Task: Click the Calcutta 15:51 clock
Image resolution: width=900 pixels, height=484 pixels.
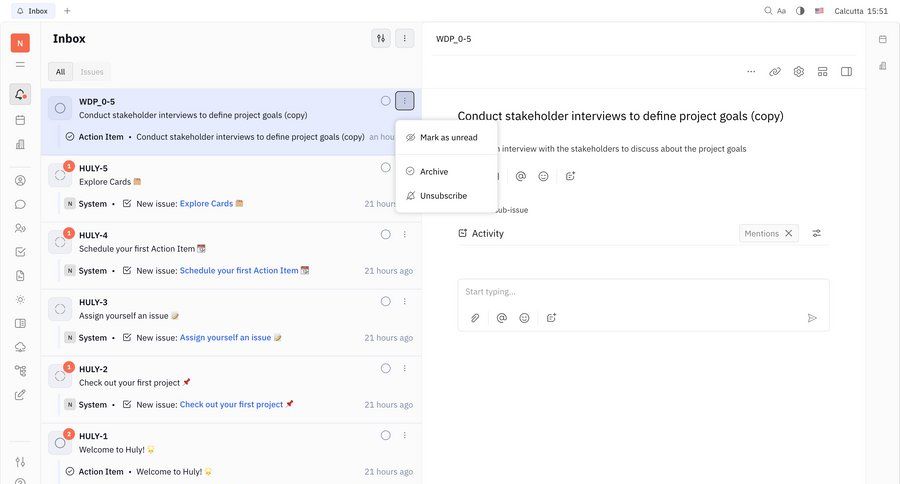Action: pyautogui.click(x=861, y=11)
